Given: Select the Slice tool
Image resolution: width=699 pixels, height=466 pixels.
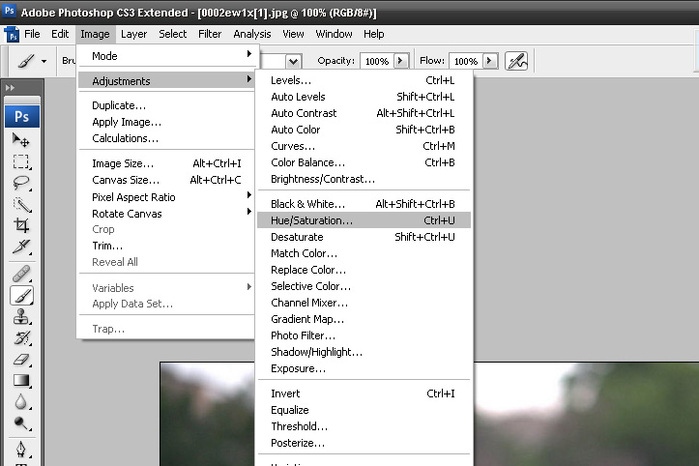Looking at the screenshot, I should pos(21,246).
